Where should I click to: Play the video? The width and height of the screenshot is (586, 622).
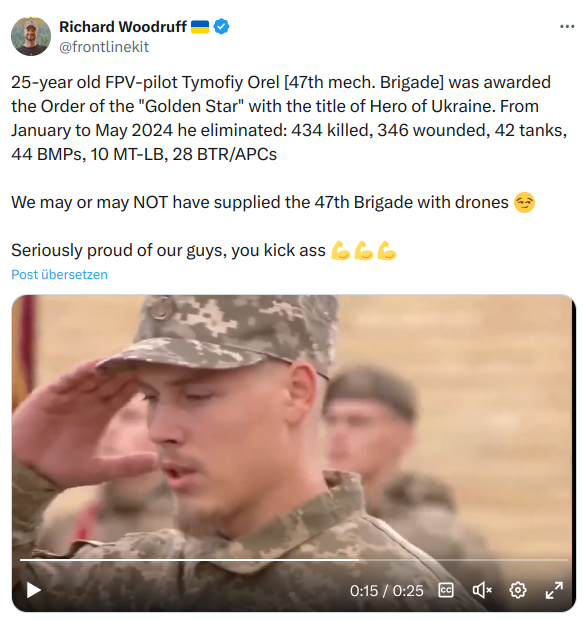(x=33, y=590)
